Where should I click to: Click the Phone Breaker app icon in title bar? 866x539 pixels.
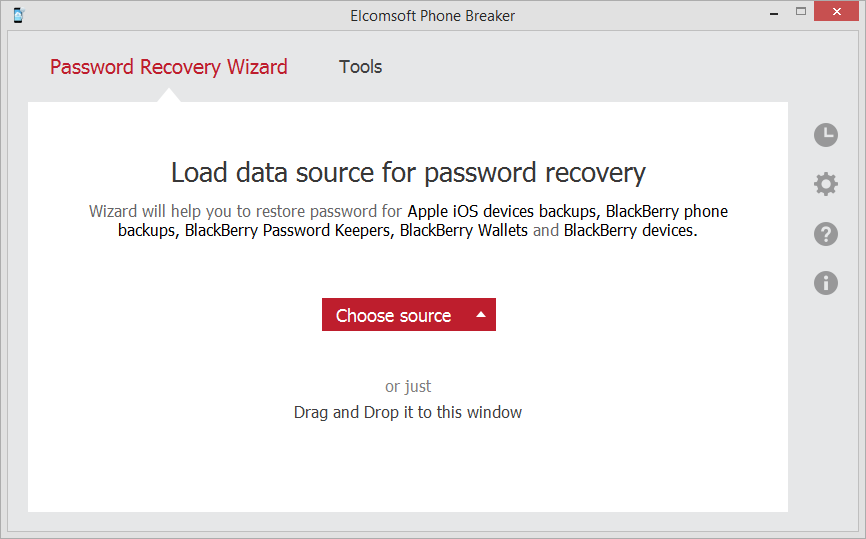point(19,15)
